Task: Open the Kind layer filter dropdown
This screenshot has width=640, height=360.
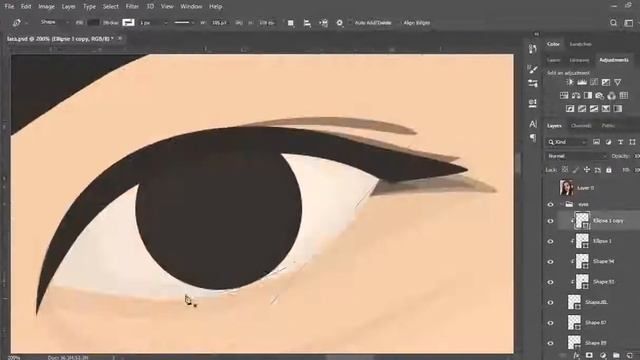Action: click(x=567, y=142)
